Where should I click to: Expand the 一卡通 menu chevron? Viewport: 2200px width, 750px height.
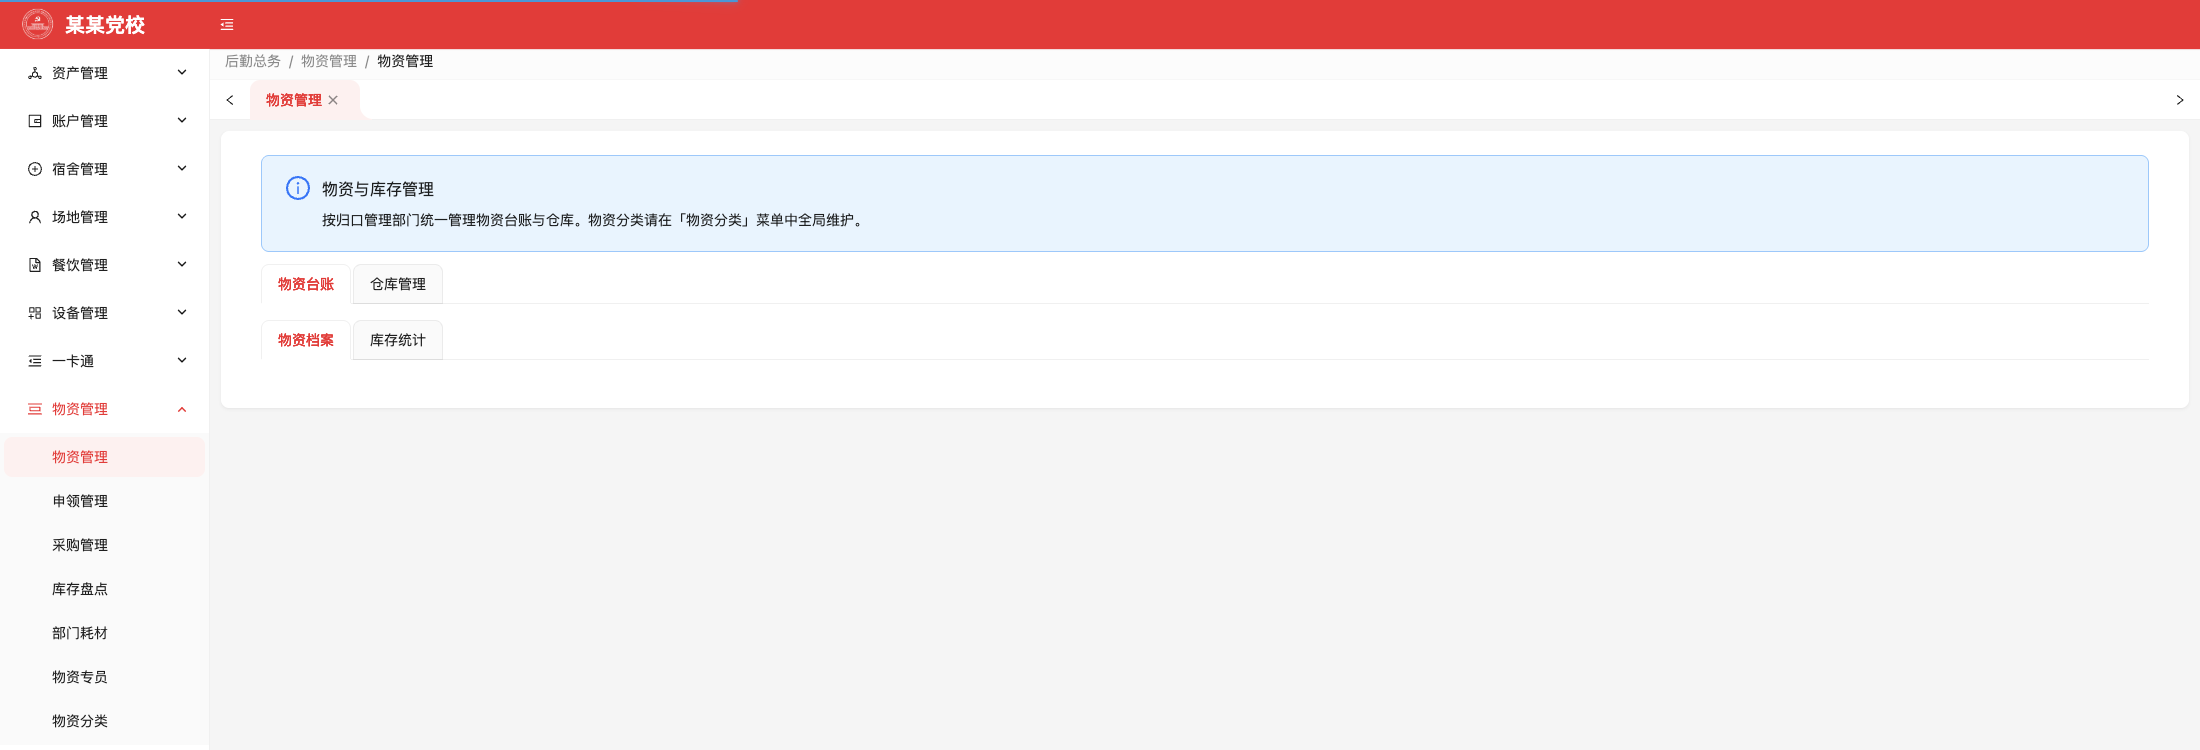(182, 360)
